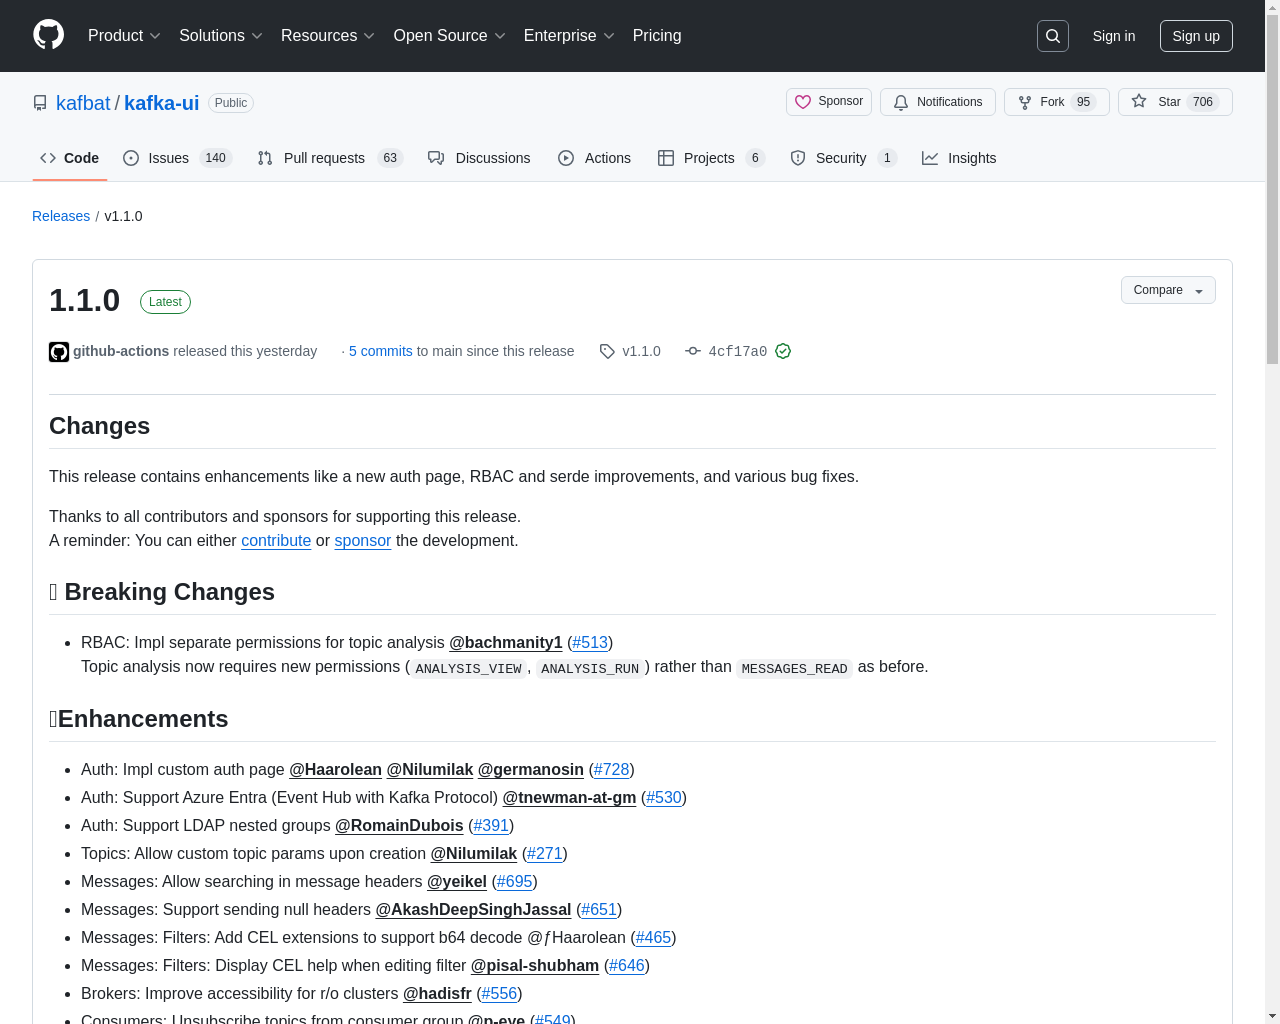
Task: Open the @pisal-shubham profile link
Action: [535, 965]
